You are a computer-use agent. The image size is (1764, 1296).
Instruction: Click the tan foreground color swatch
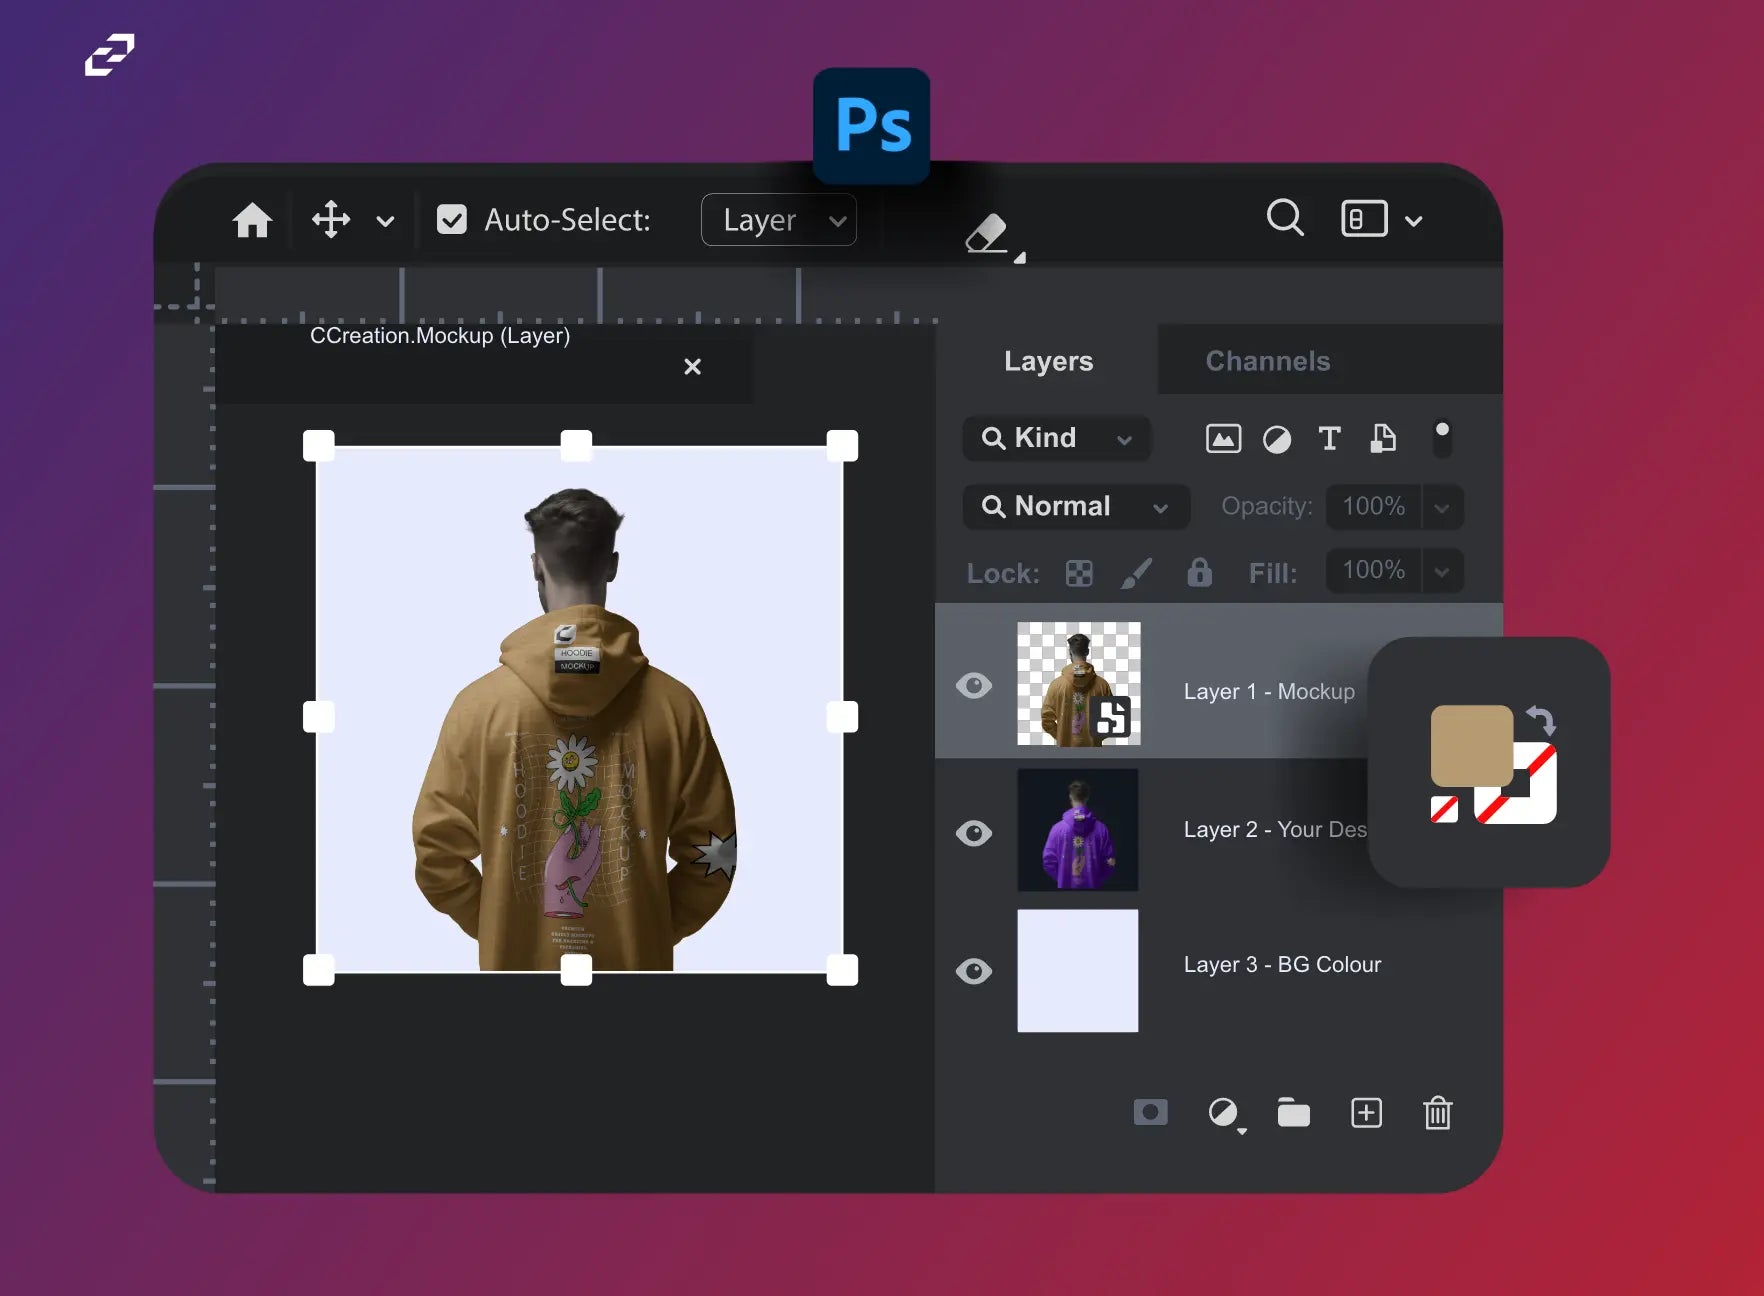[x=1470, y=745]
